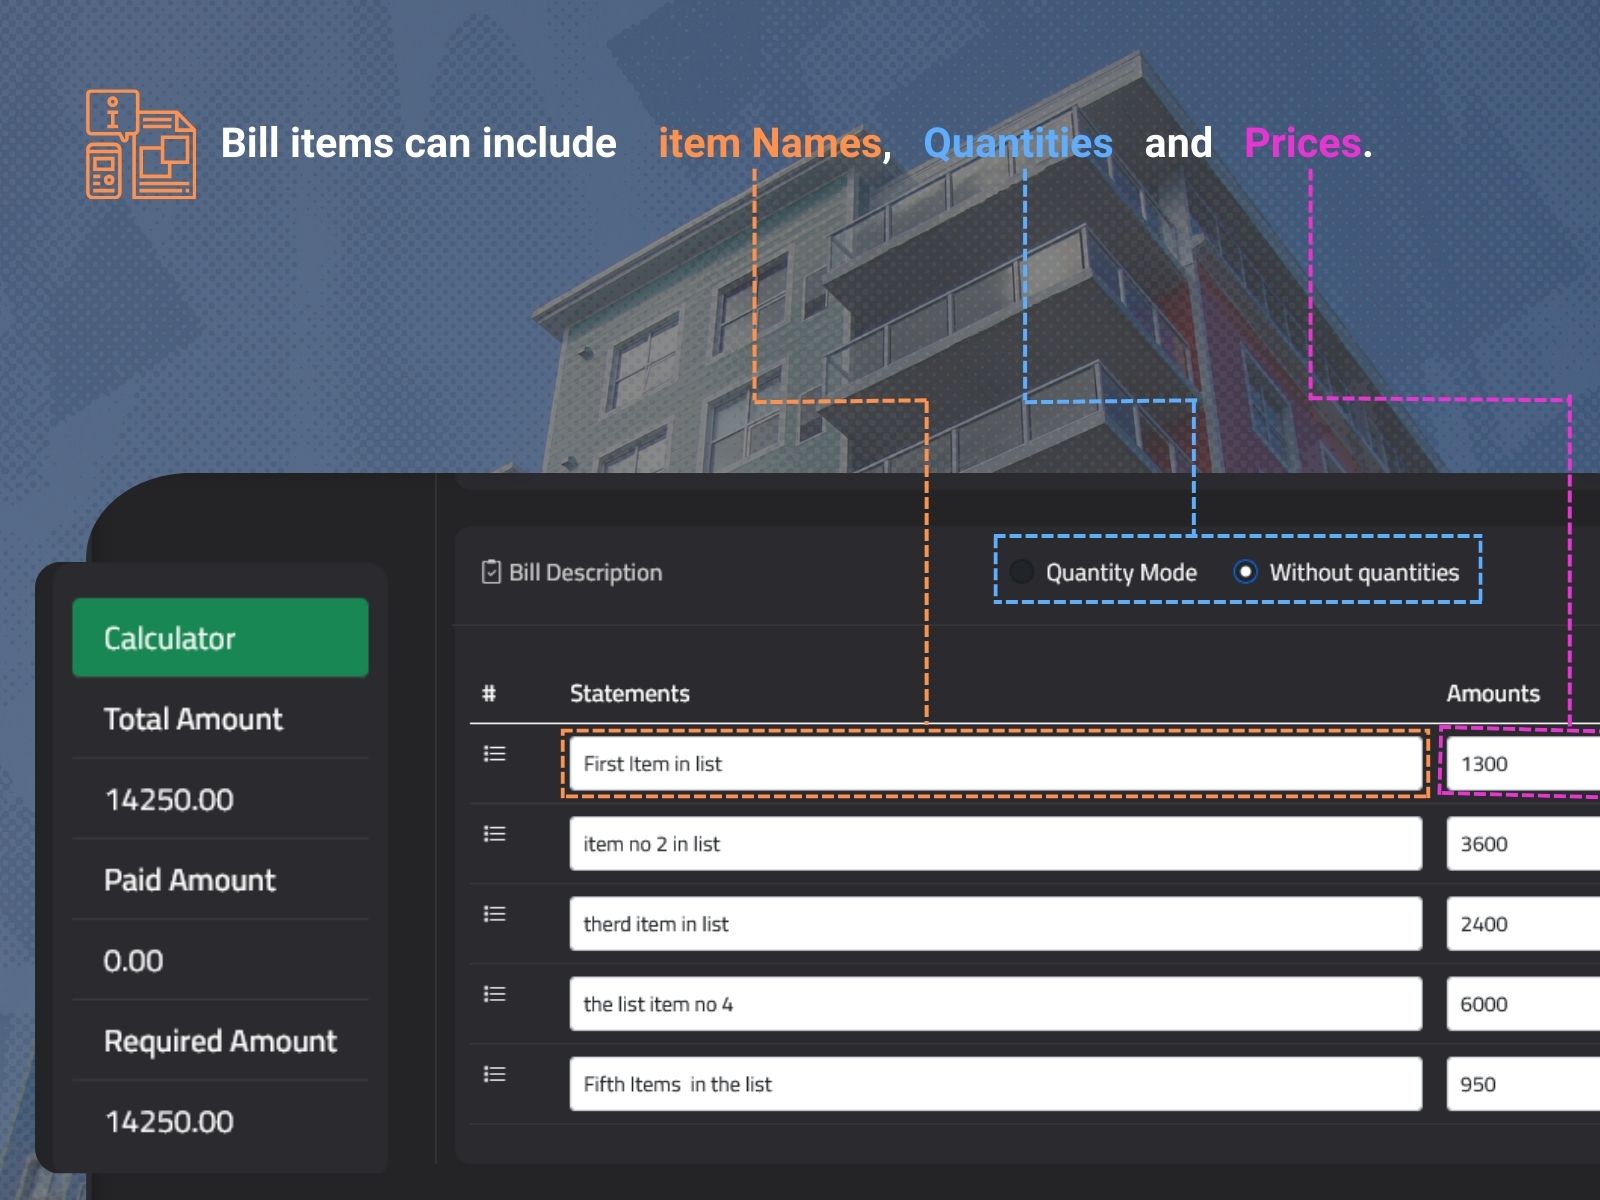Click the list icon beside item no 2 row
The width and height of the screenshot is (1600, 1200).
click(x=494, y=834)
